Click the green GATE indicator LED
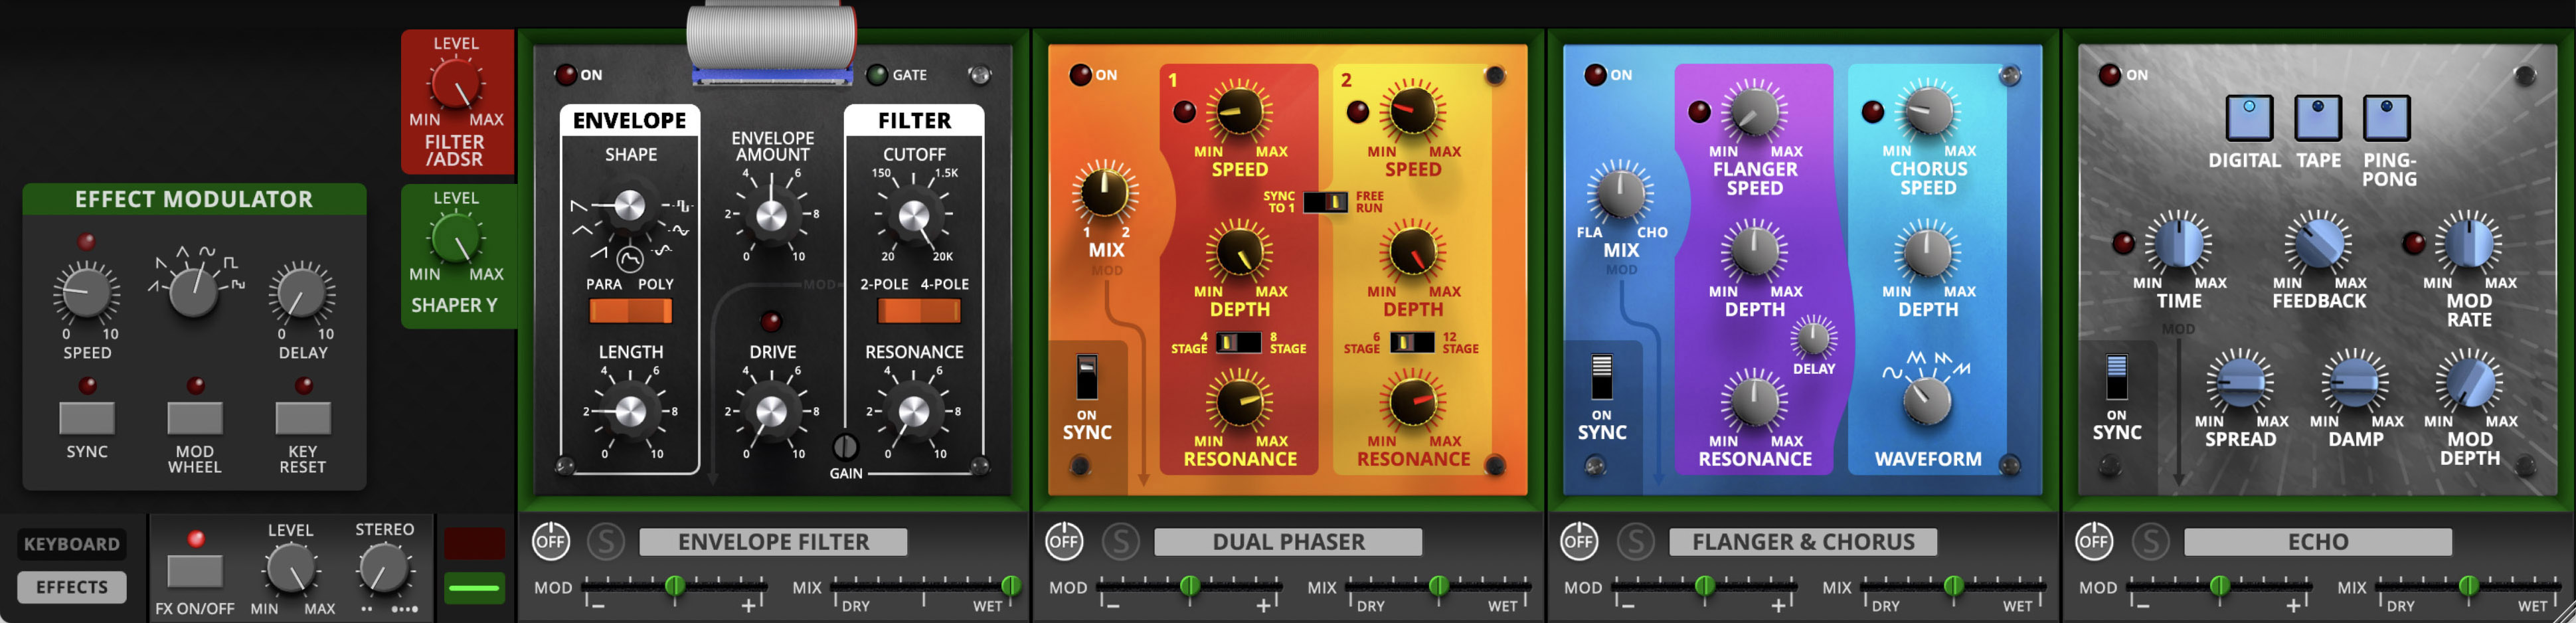Viewport: 2576px width, 623px height. tap(877, 74)
